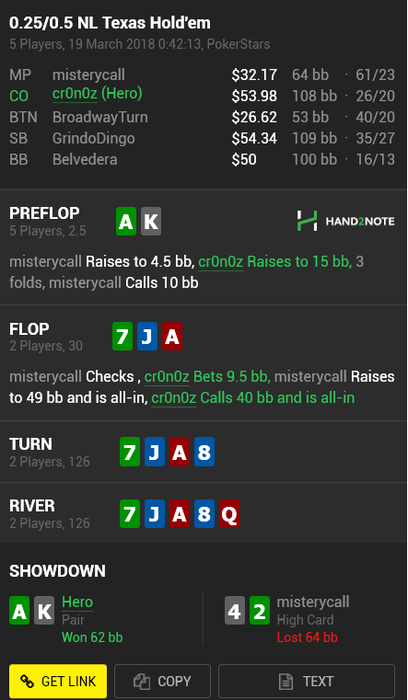Click the red Queen card on river
The width and height of the screenshot is (408, 700).
(x=229, y=514)
